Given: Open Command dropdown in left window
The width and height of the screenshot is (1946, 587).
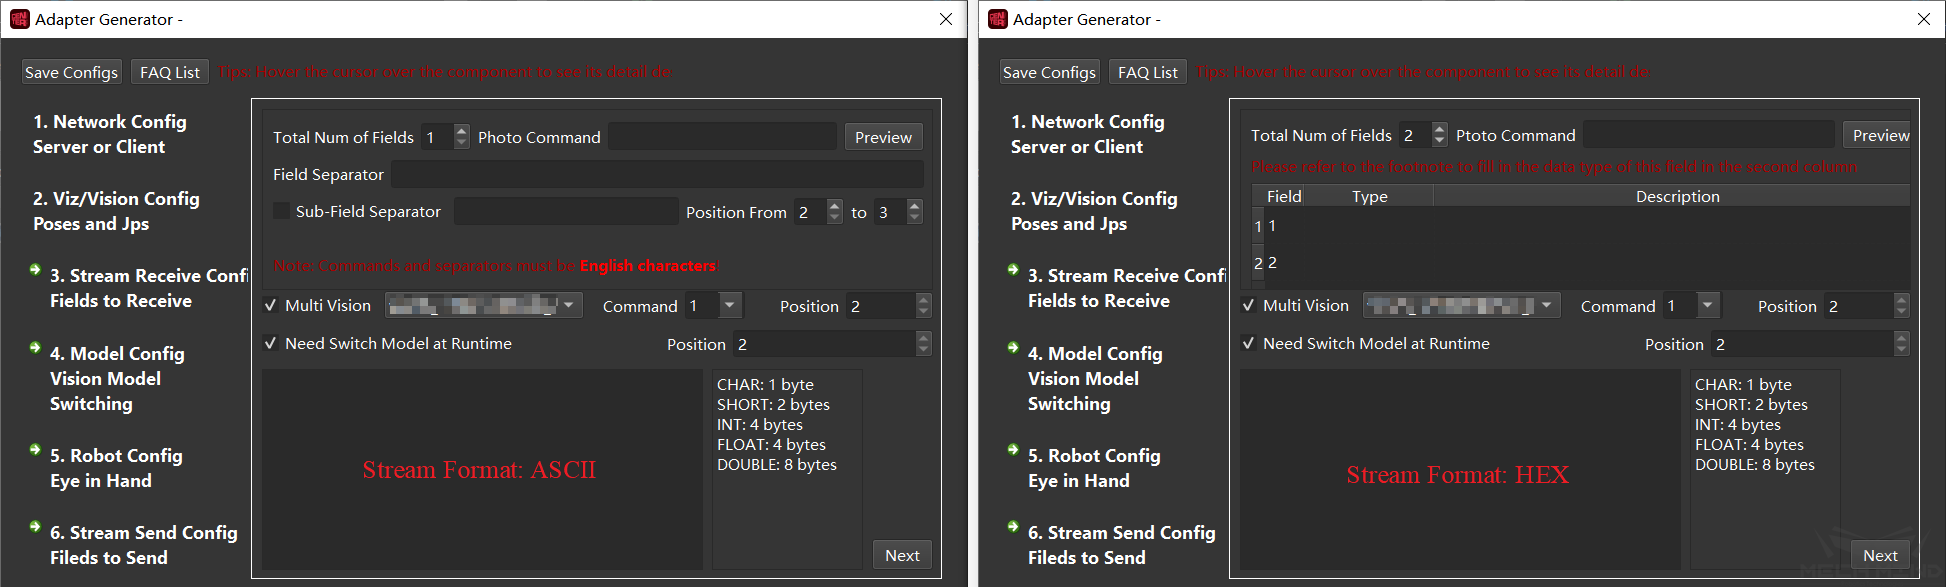Looking at the screenshot, I should tap(713, 305).
